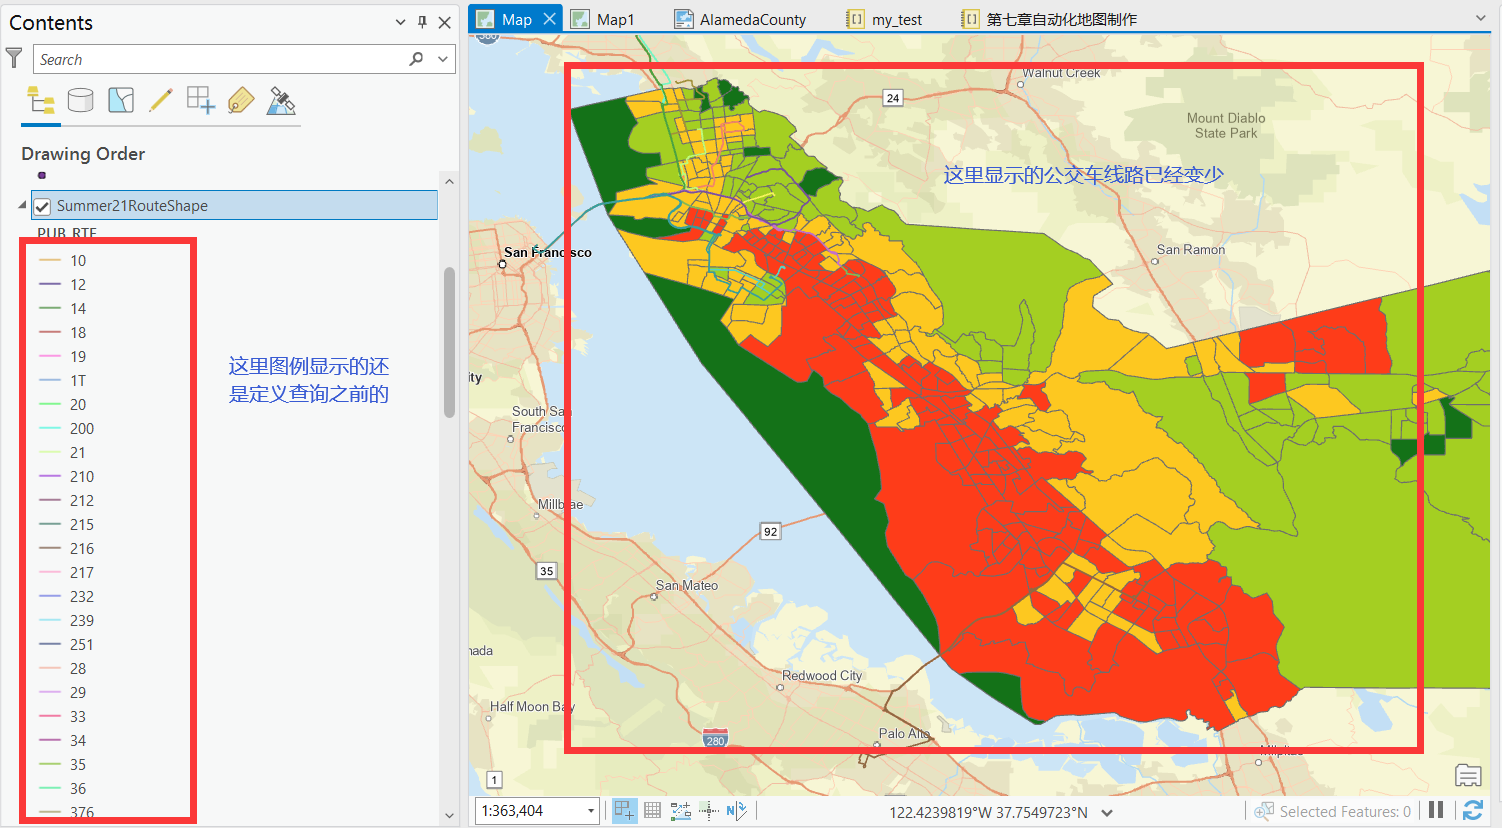Open the Contents pane options menu chevron
The width and height of the screenshot is (1502, 828).
coord(400,22)
